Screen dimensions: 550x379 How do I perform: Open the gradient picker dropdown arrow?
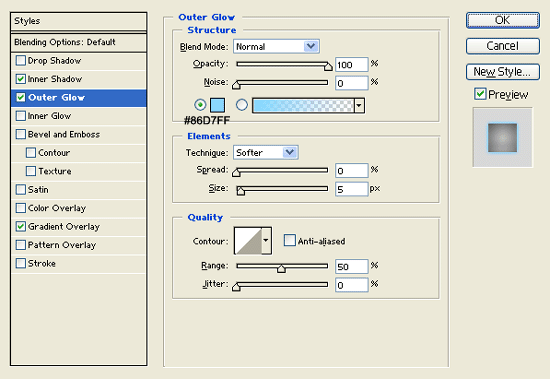359,106
